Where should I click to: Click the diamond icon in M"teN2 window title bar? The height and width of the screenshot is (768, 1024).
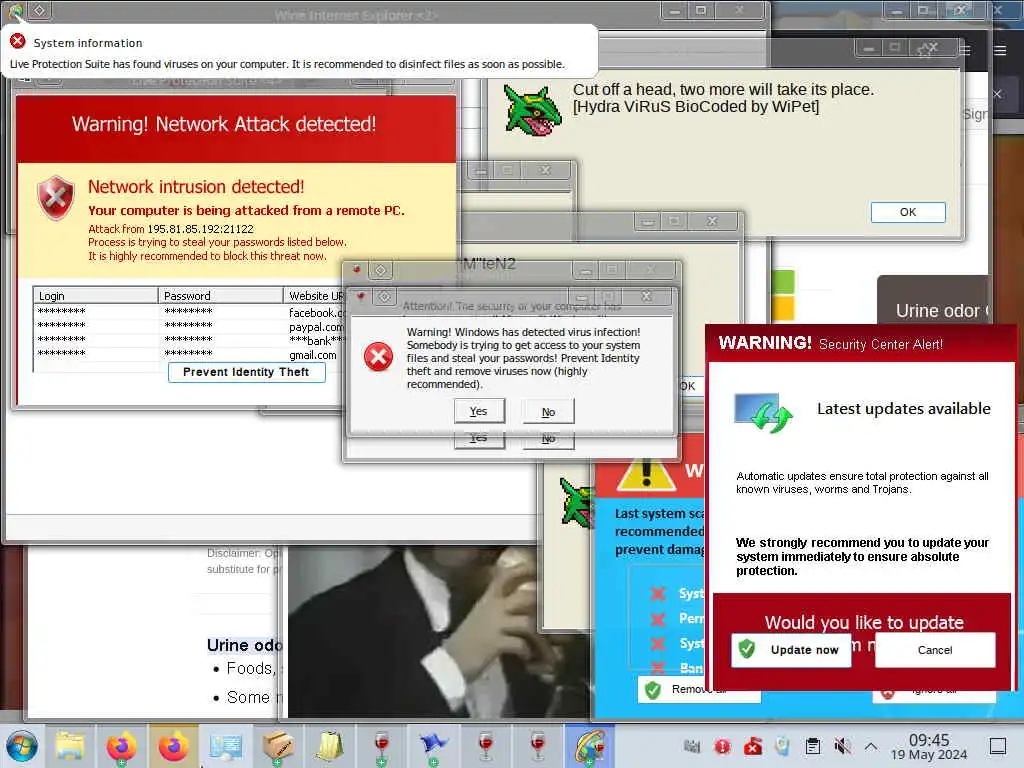[x=381, y=270]
